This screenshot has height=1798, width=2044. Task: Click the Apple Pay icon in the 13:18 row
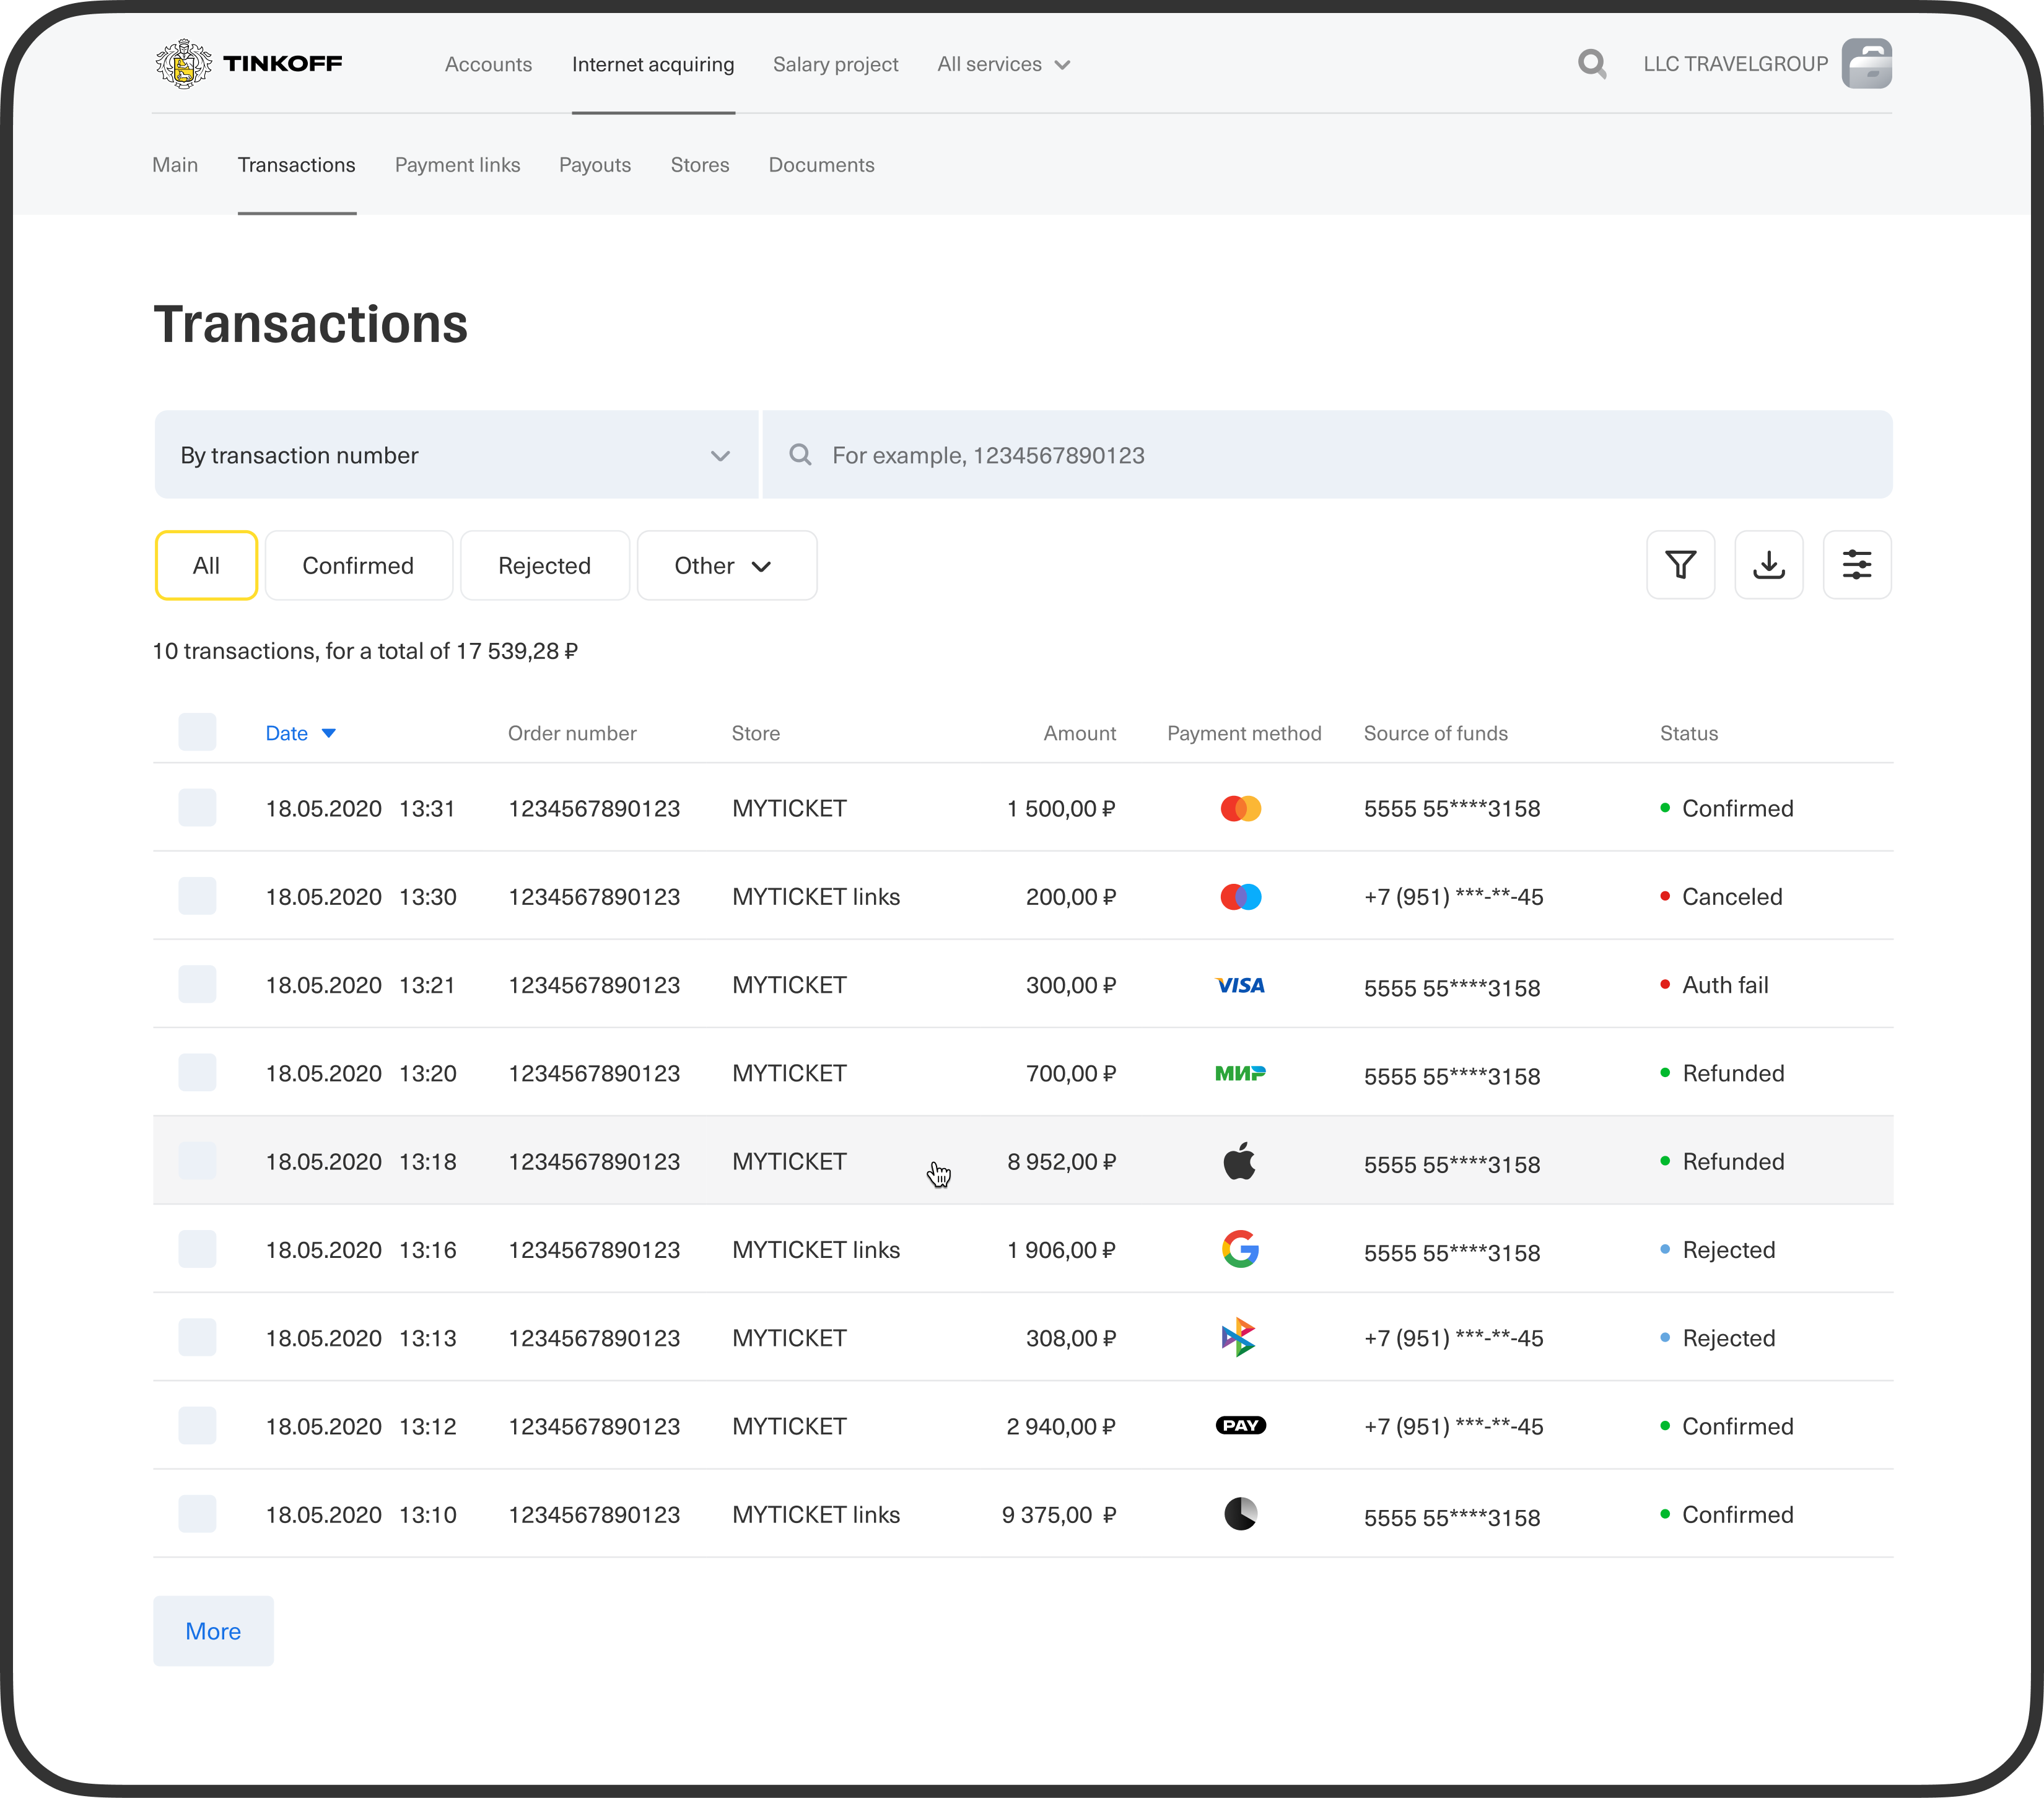[1240, 1160]
